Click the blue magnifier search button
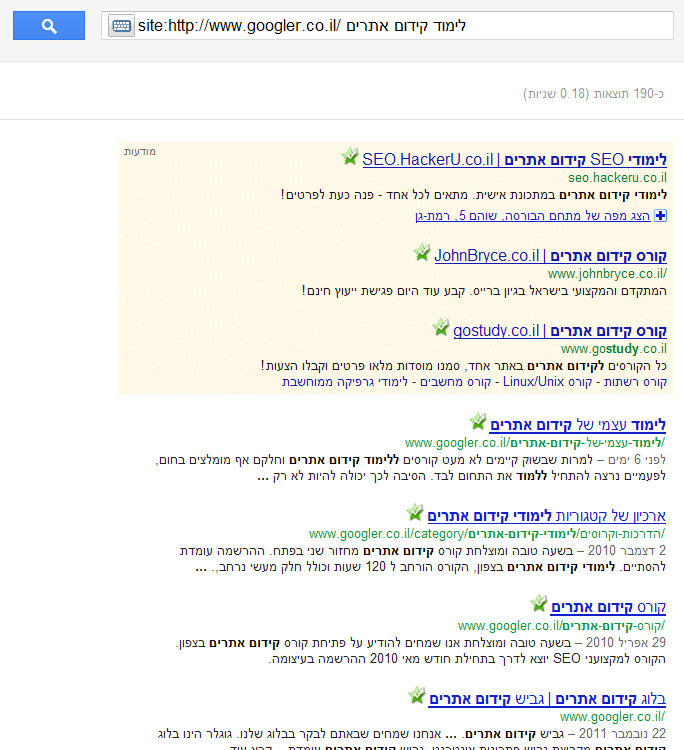The height and width of the screenshot is (750, 684). [49, 25]
